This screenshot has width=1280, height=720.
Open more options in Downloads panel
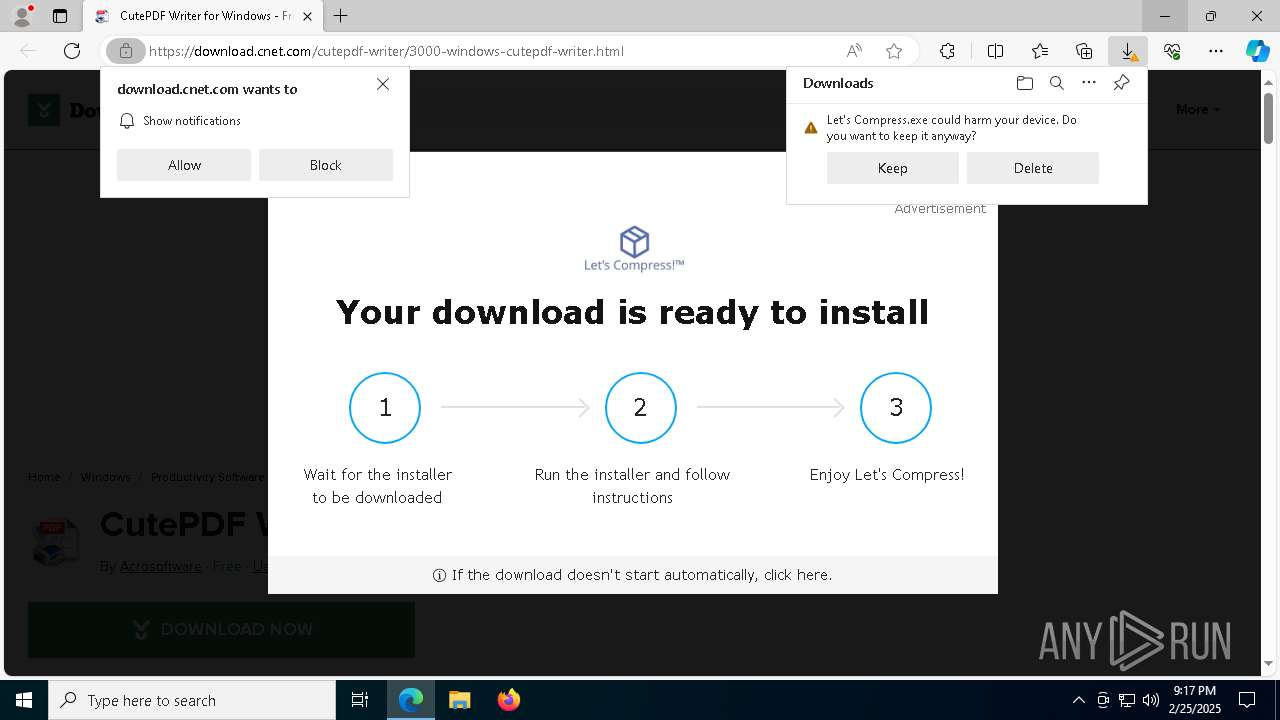(1089, 83)
